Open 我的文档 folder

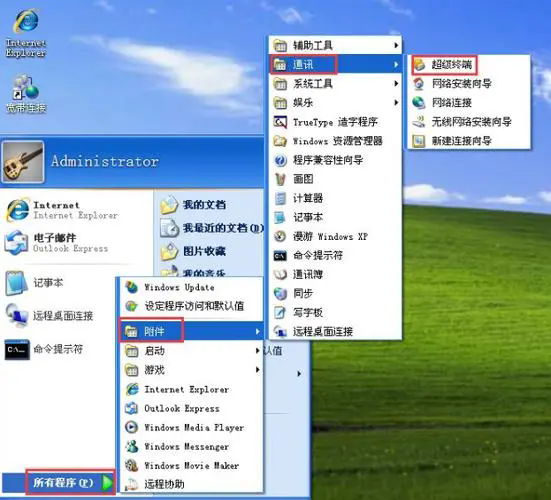click(193, 205)
